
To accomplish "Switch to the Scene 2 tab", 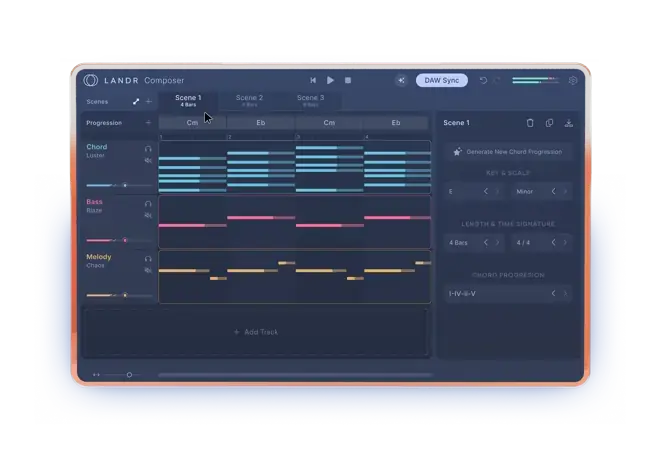I will pyautogui.click(x=249, y=100).
